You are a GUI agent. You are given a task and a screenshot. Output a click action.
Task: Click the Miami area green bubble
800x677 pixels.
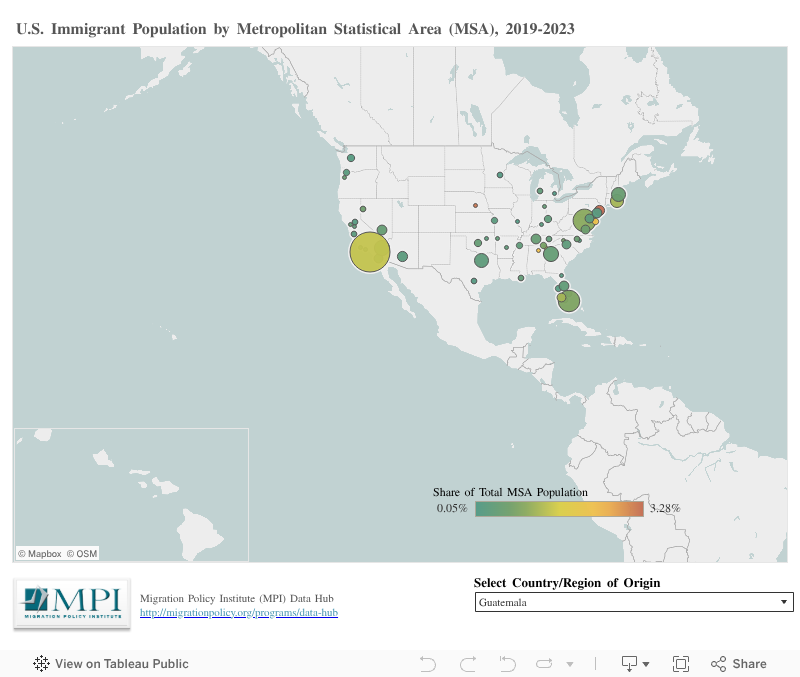coord(569,300)
